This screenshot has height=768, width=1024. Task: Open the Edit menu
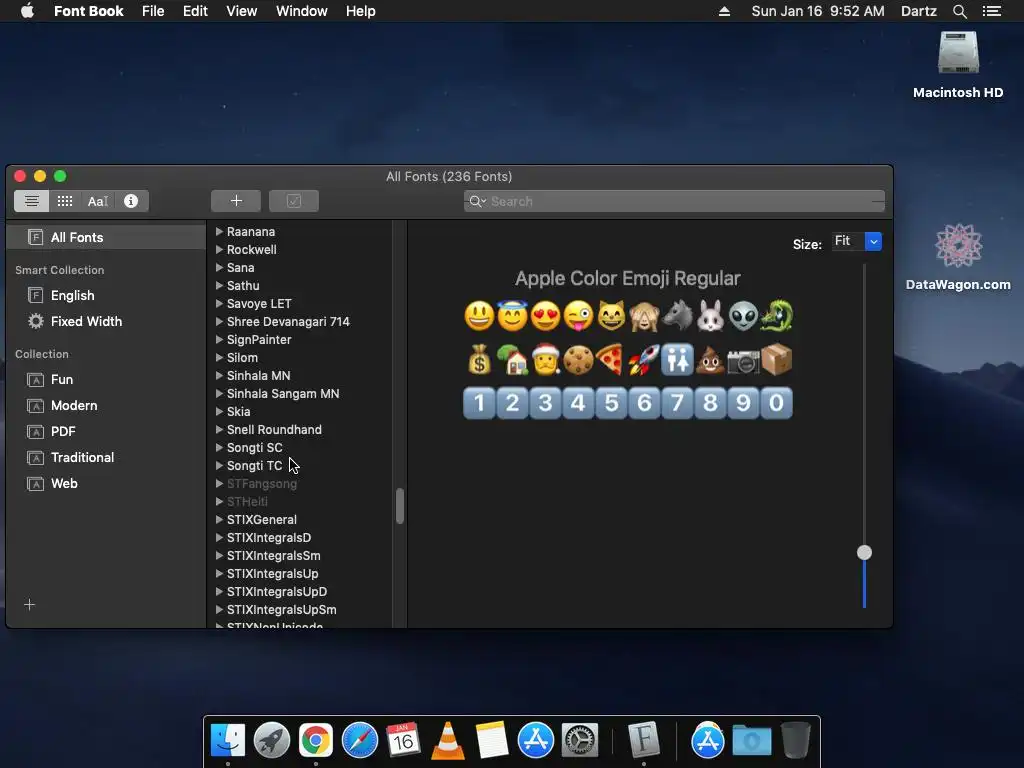(x=195, y=11)
